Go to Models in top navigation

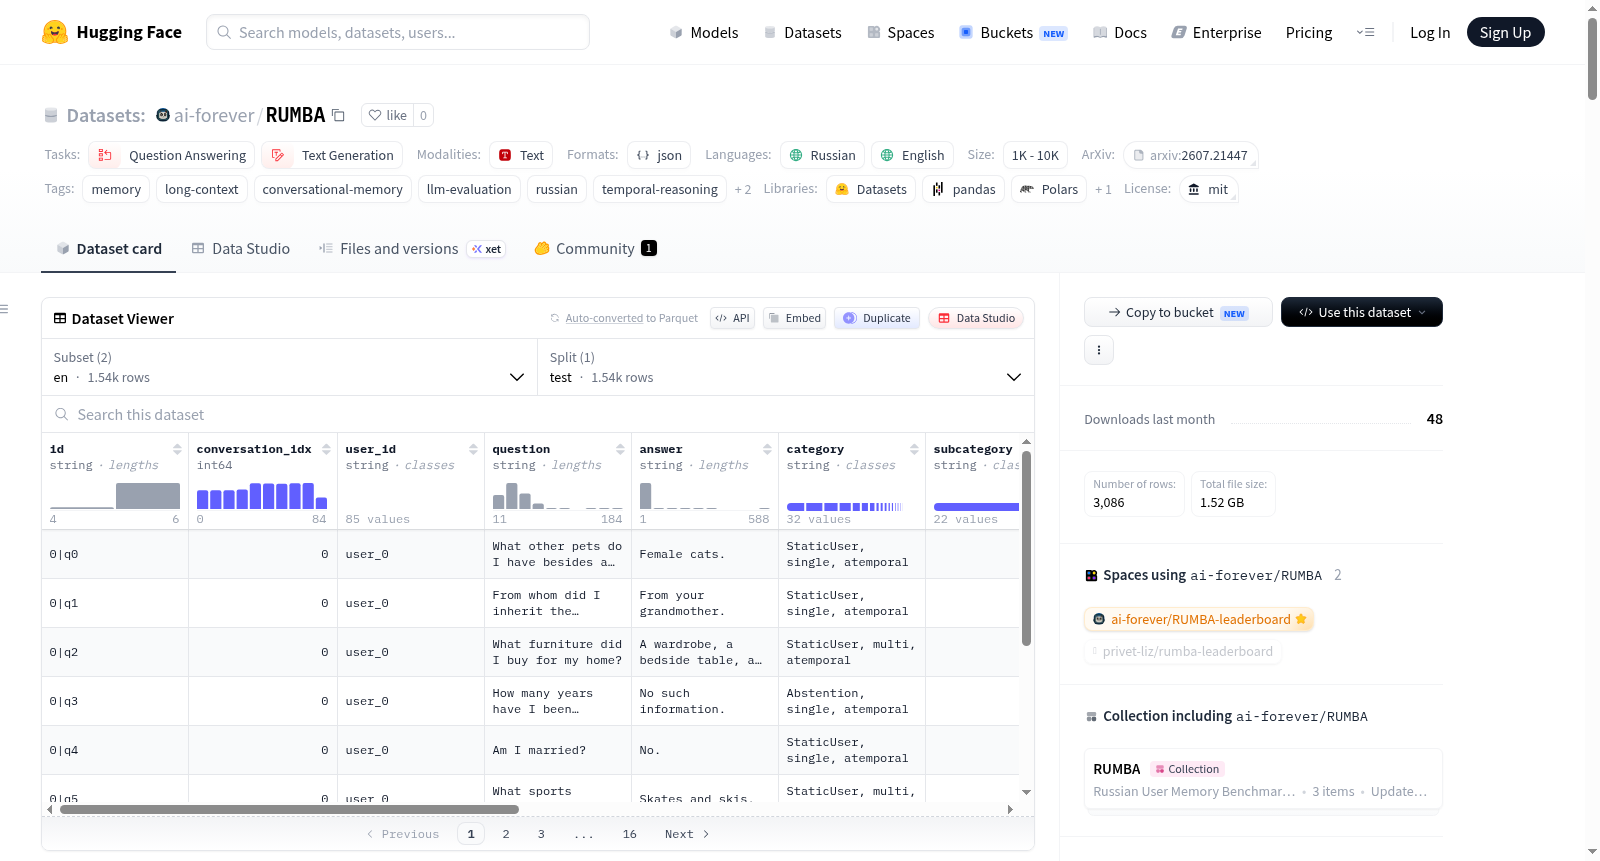pyautogui.click(x=704, y=32)
